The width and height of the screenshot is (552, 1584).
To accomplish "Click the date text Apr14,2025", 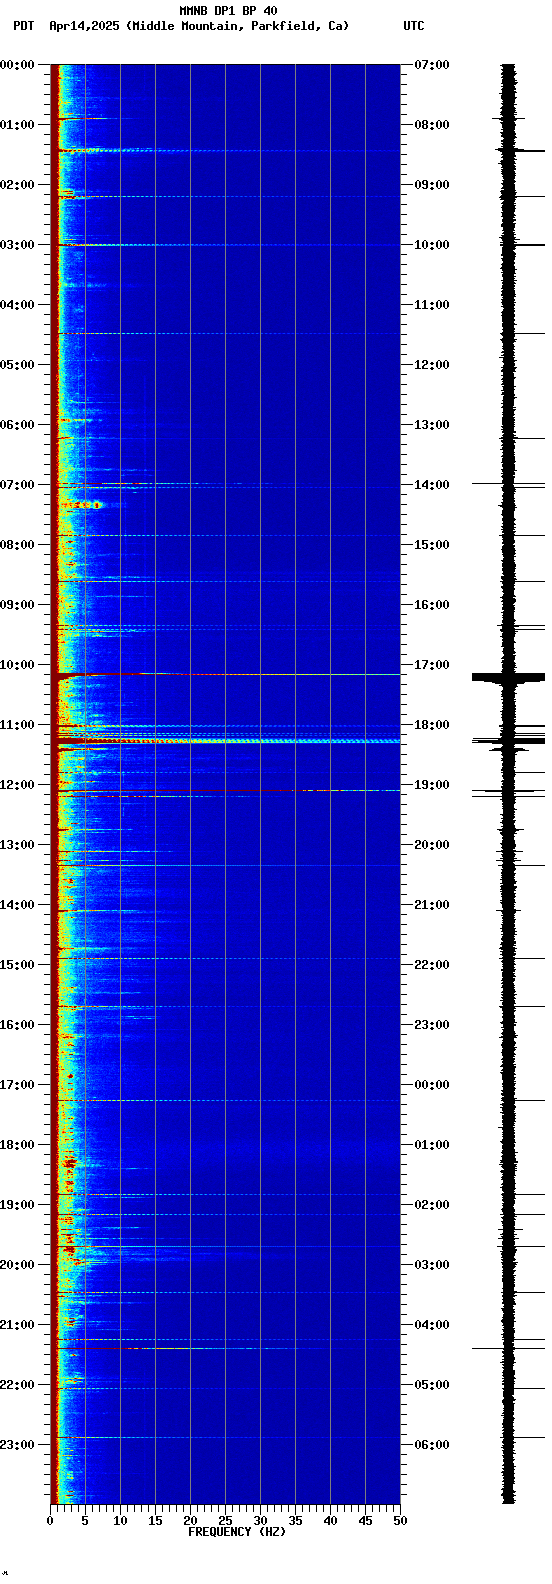I will 84,26.
